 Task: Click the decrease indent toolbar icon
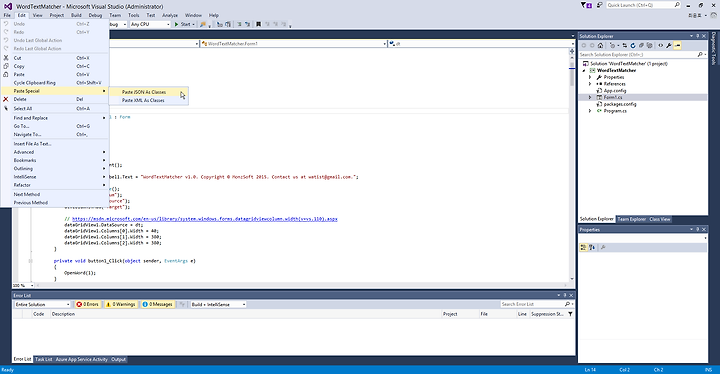tap(219, 24)
